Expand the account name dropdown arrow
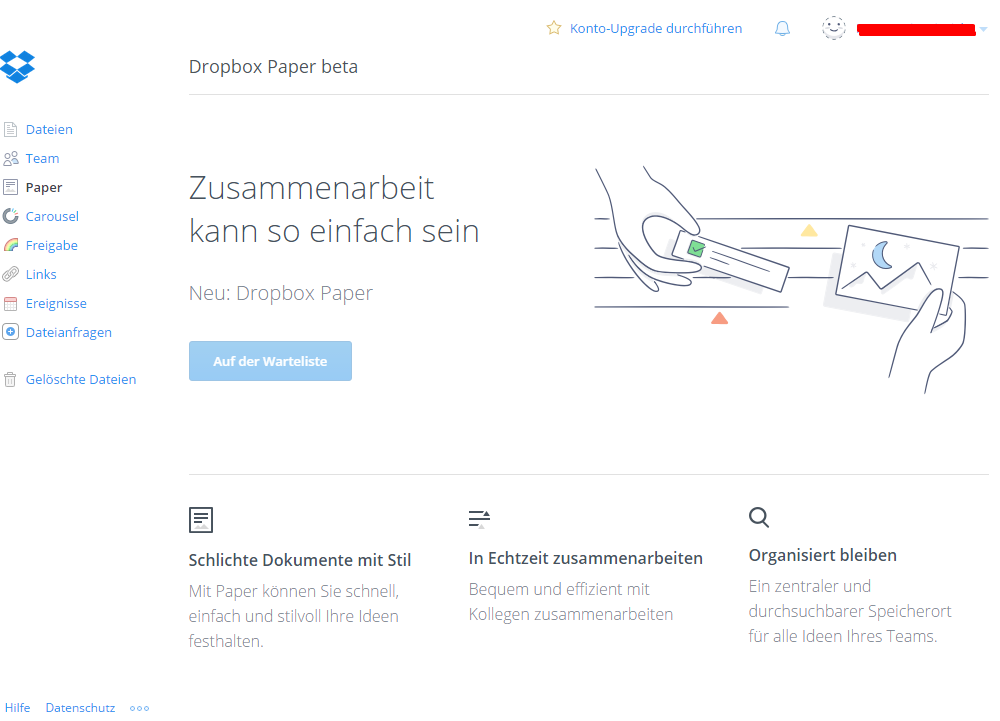This screenshot has width=1000, height=721. click(x=983, y=30)
